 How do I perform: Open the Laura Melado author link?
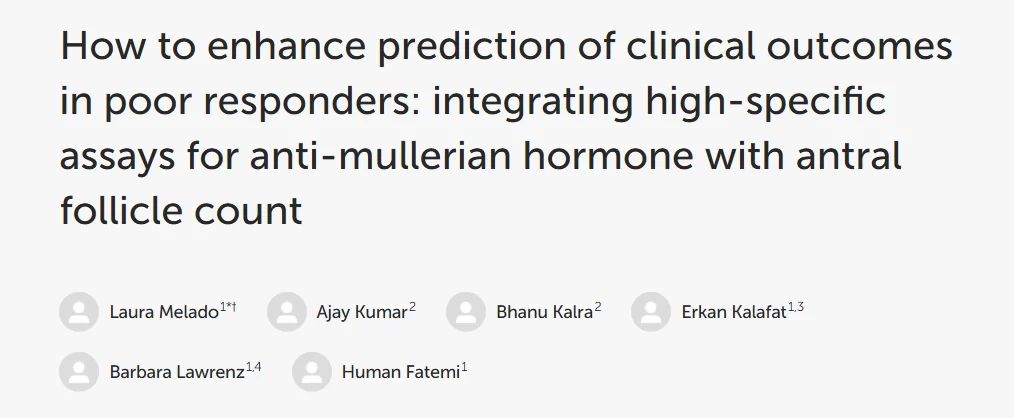pyautogui.click(x=163, y=313)
